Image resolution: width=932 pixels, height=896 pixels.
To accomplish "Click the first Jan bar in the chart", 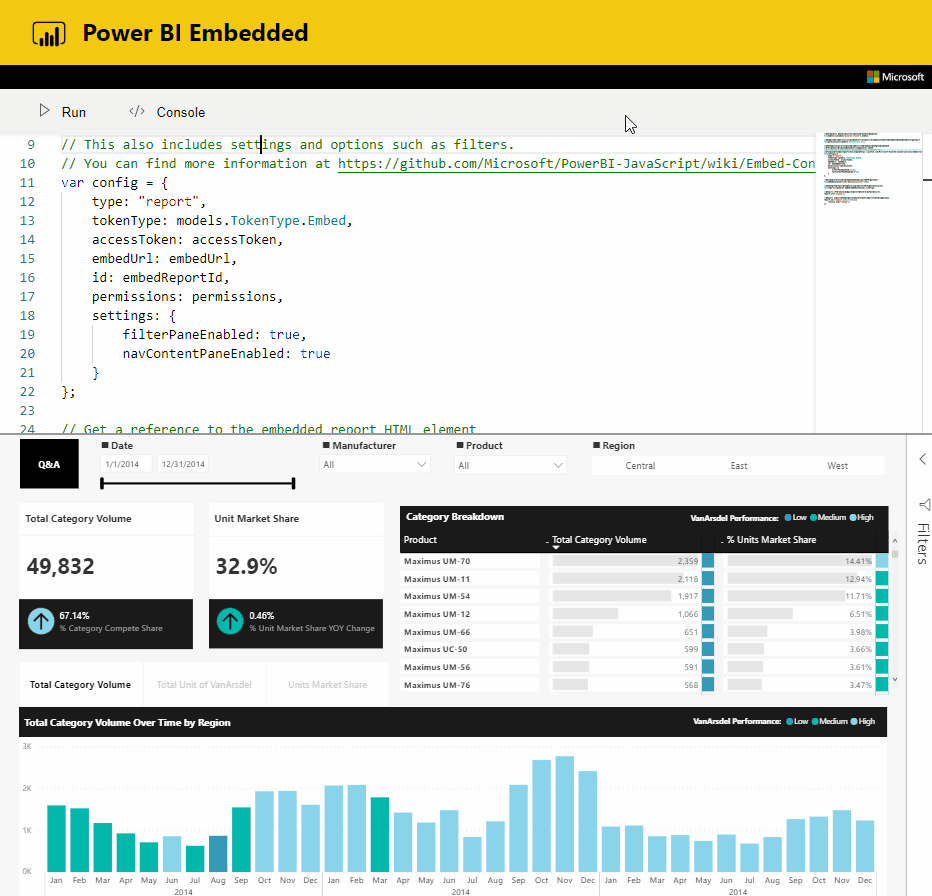I will (x=56, y=838).
